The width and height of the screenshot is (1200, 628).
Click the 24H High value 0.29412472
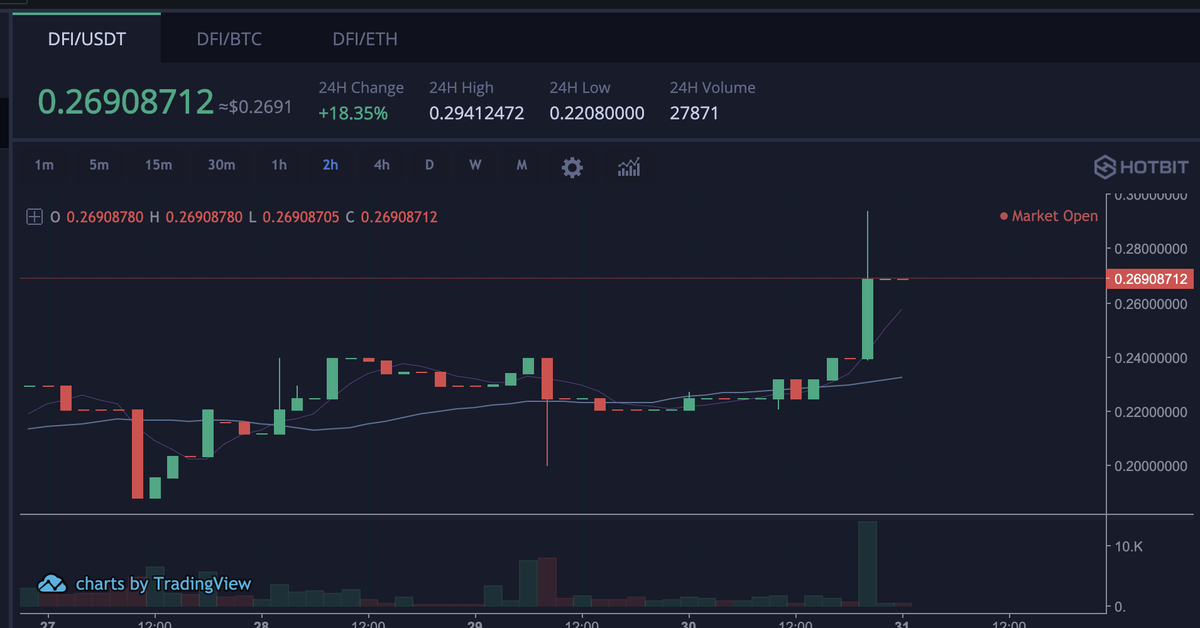(477, 113)
